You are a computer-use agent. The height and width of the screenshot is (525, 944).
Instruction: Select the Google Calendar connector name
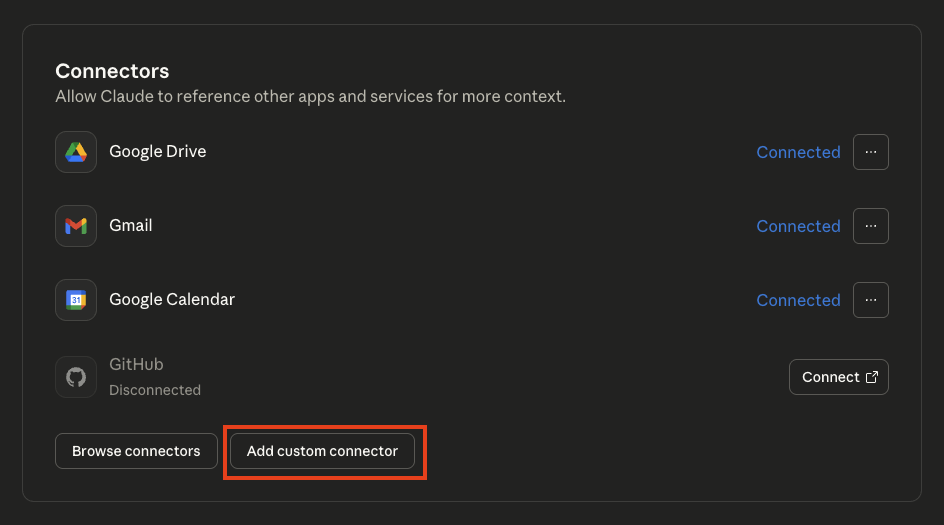coord(172,300)
